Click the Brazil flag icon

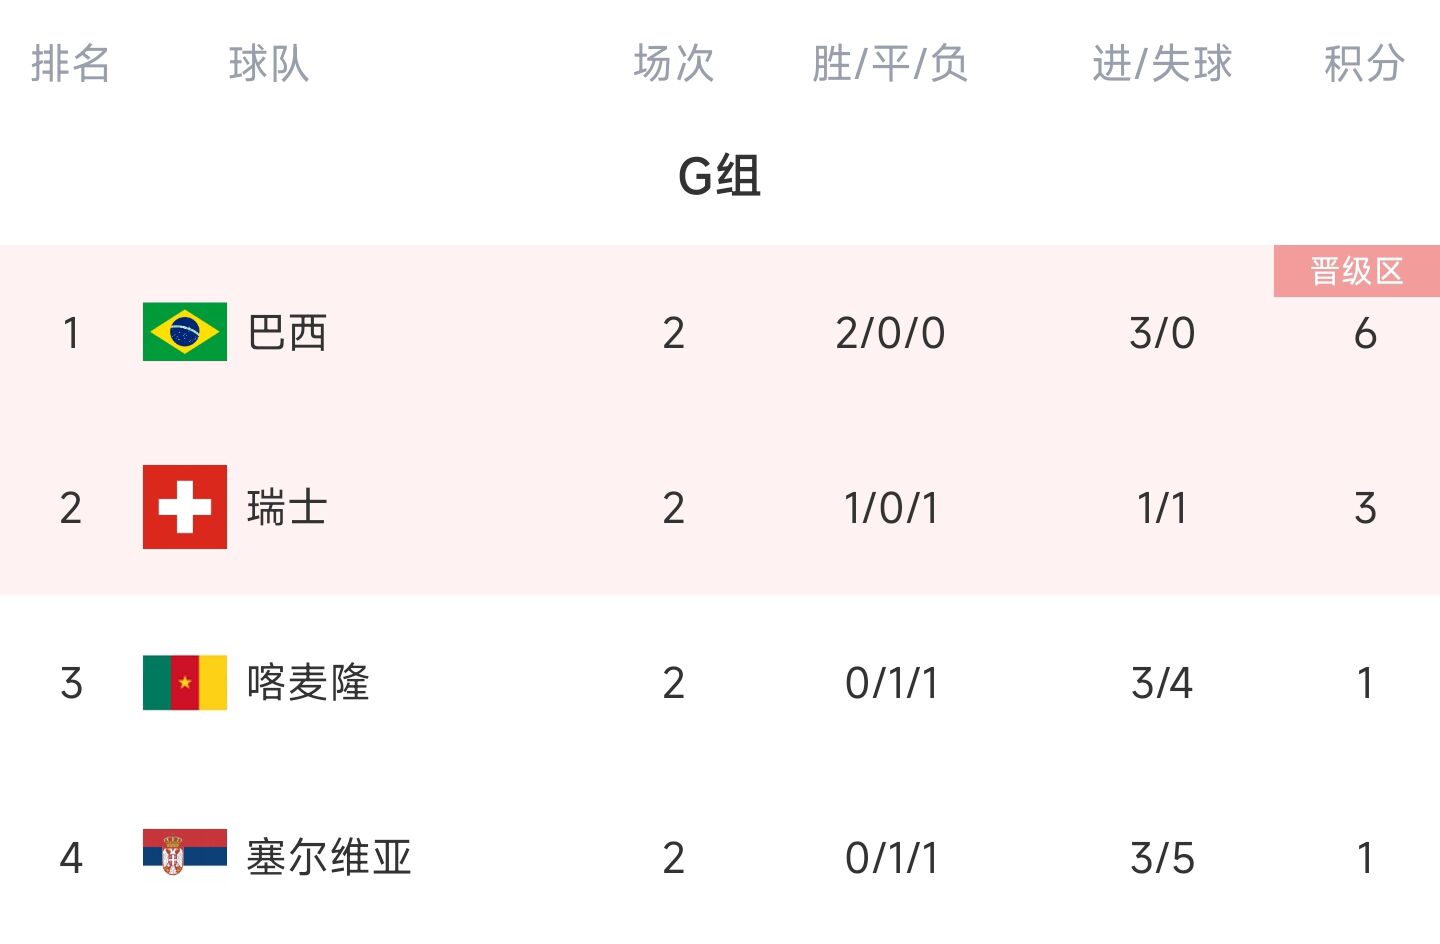pos(185,332)
